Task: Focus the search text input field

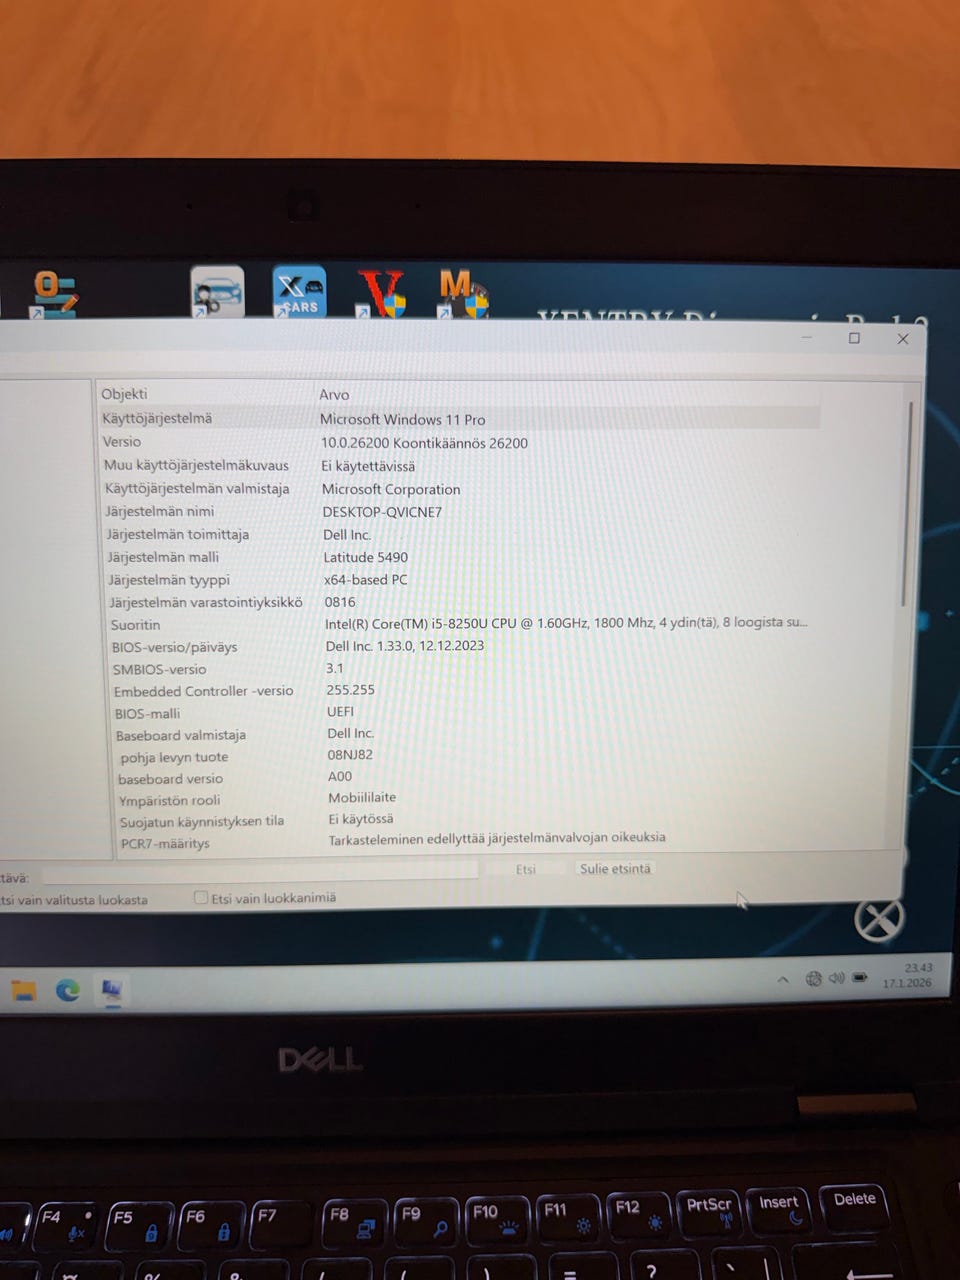Action: [260, 873]
